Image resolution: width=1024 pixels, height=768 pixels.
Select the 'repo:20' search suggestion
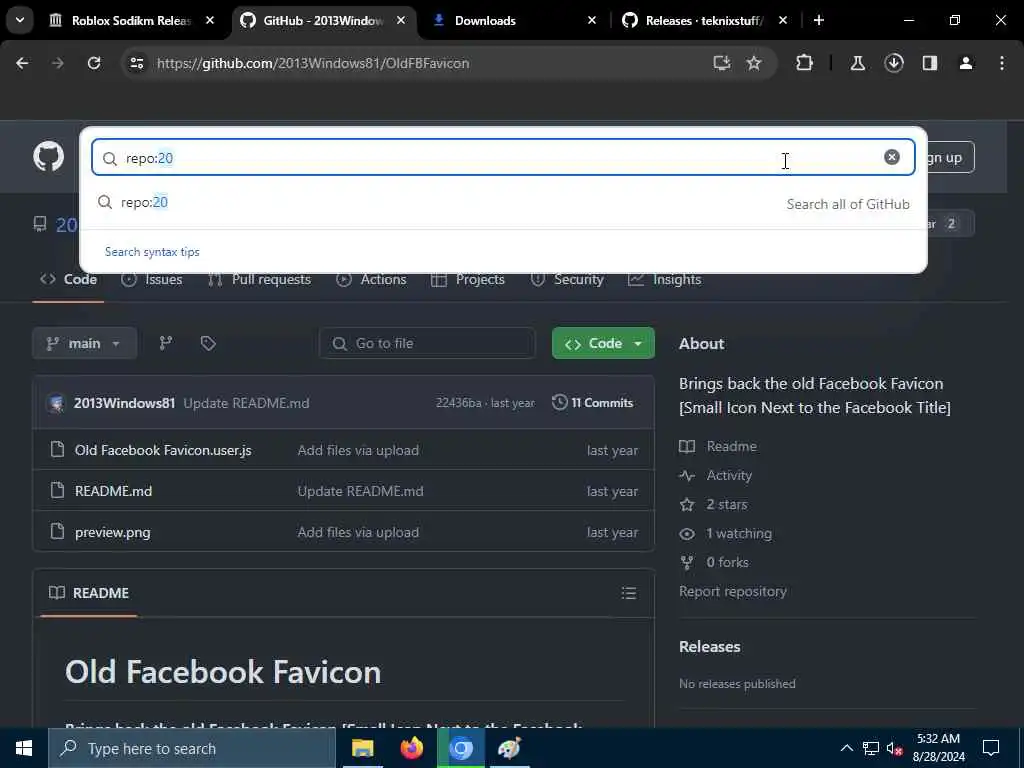[x=503, y=203]
